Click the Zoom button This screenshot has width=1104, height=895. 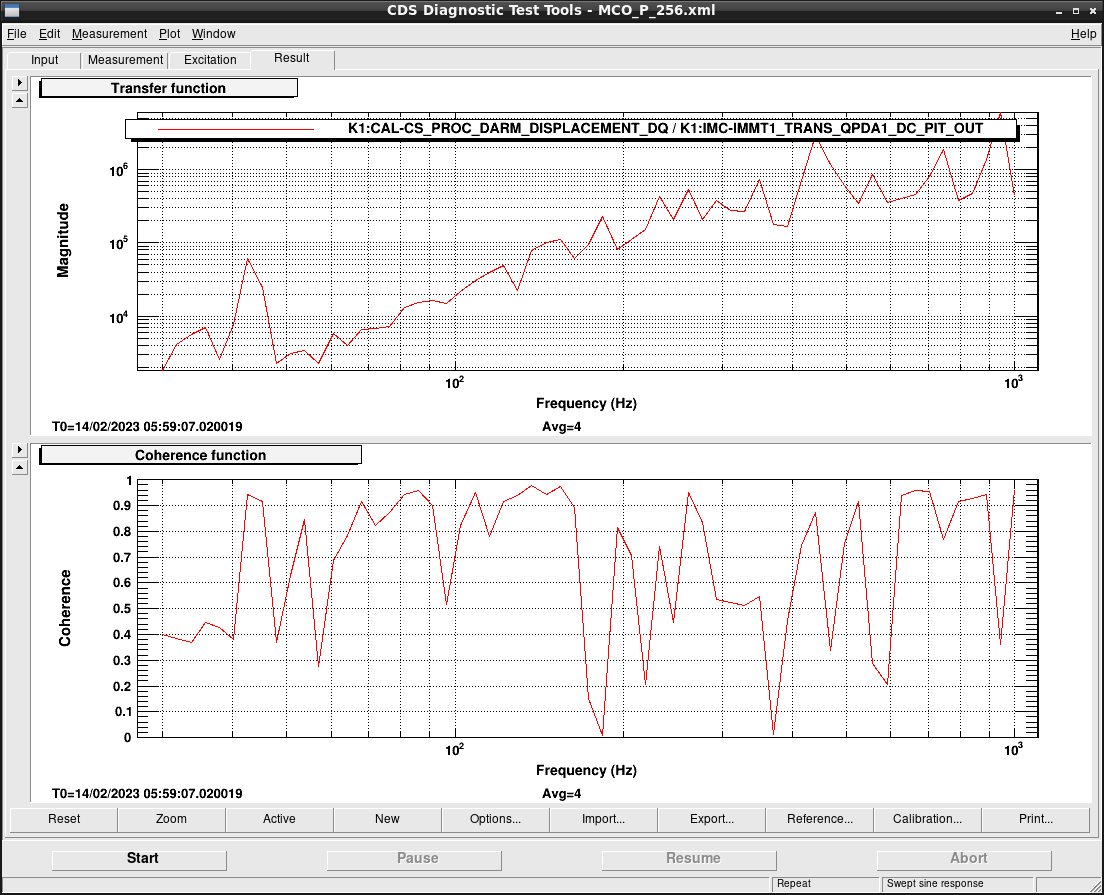171,819
